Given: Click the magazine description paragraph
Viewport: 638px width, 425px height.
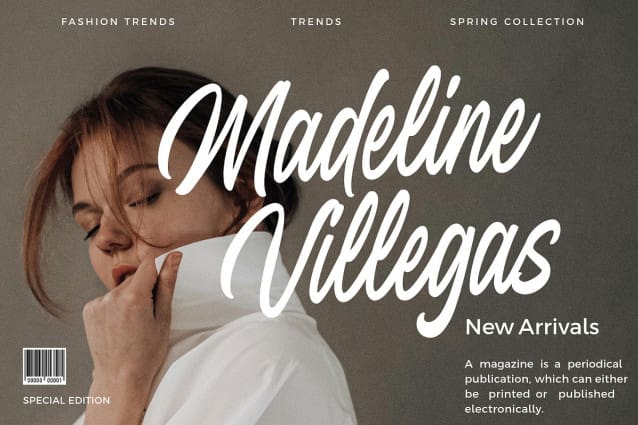Looking at the screenshot, I should coord(546,386).
